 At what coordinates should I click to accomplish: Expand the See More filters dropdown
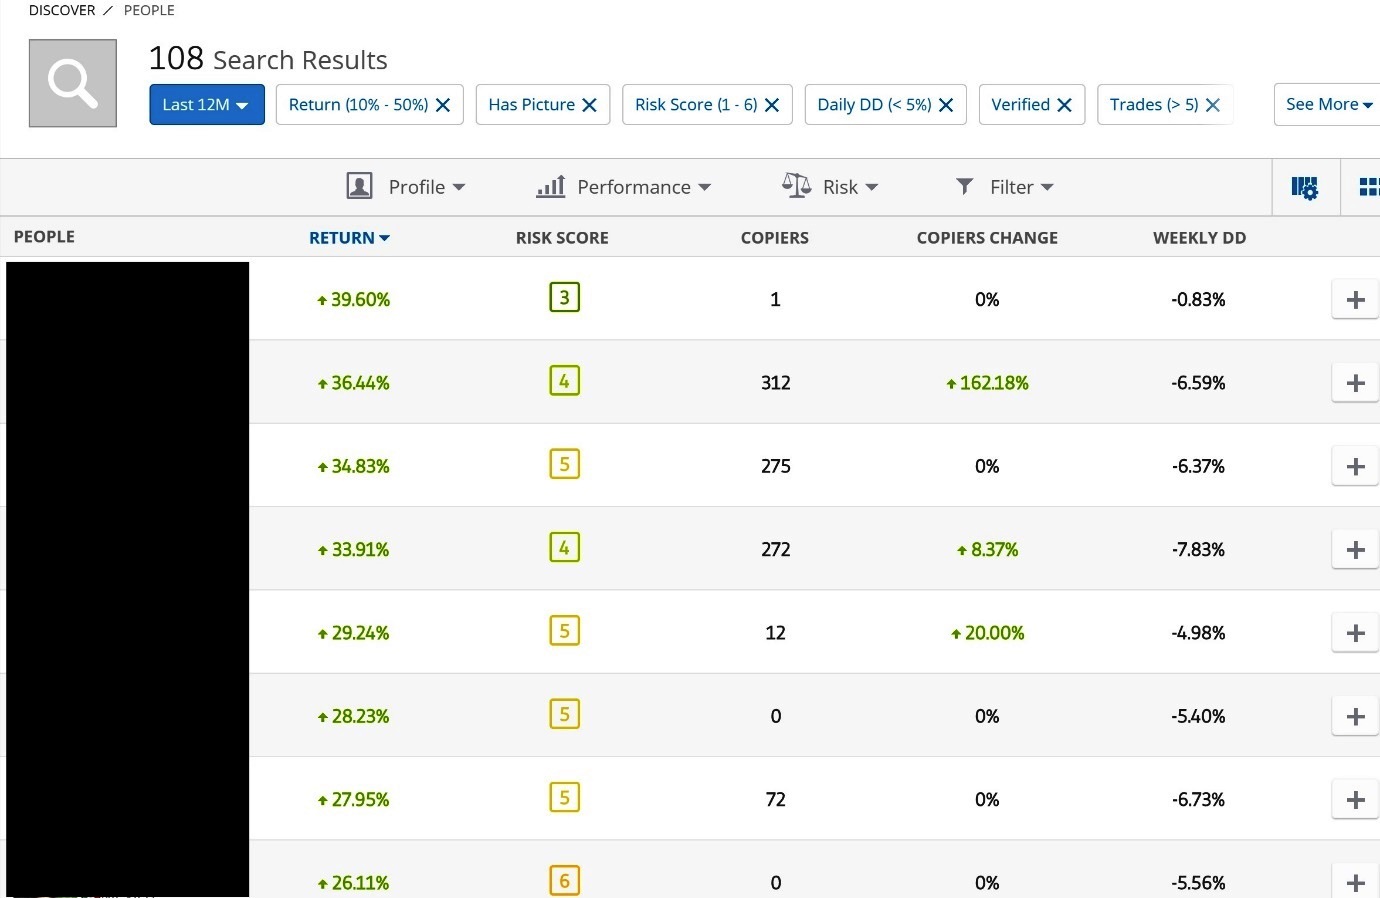[1327, 104]
